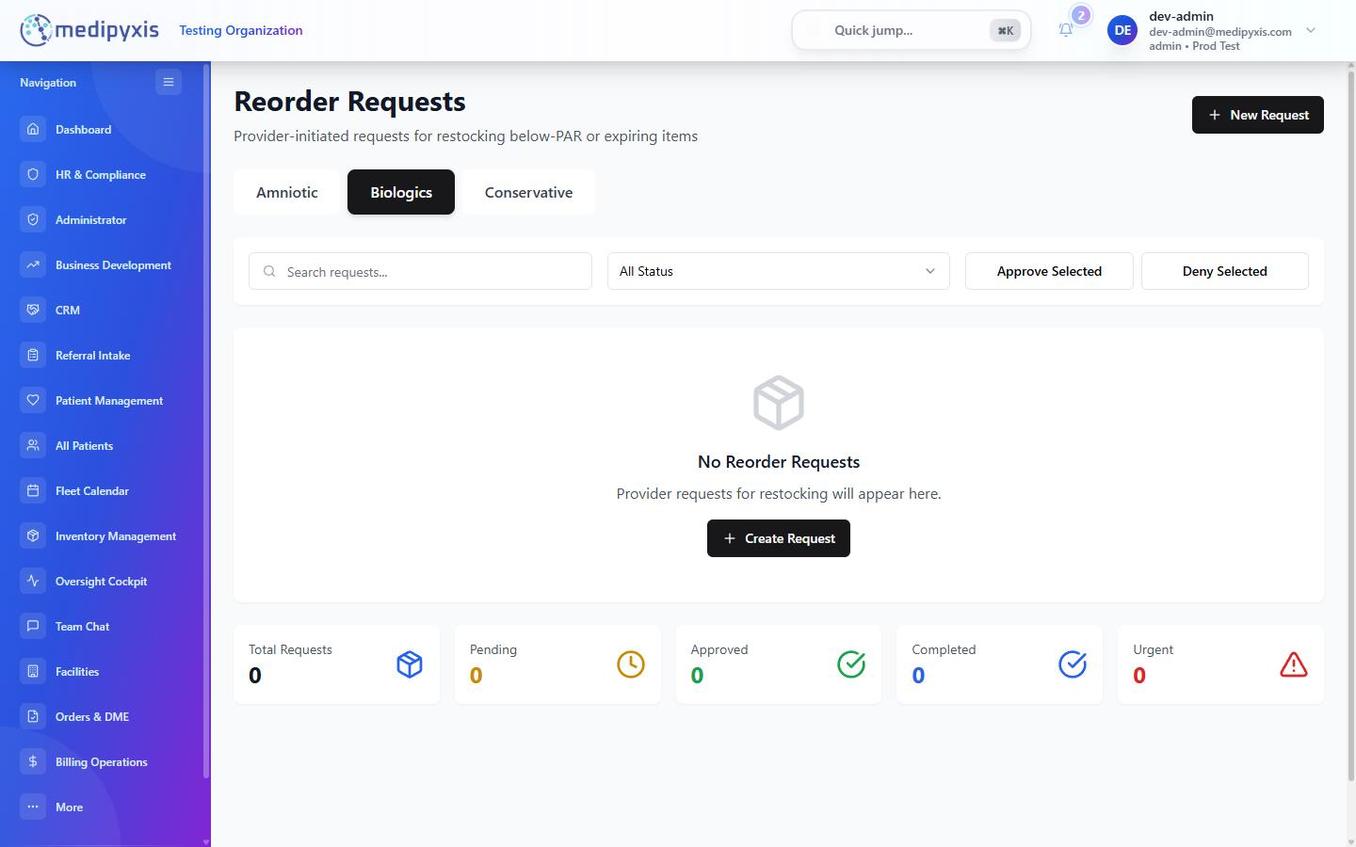
Task: Click the Urgent warning triangle icon
Action: (1294, 664)
